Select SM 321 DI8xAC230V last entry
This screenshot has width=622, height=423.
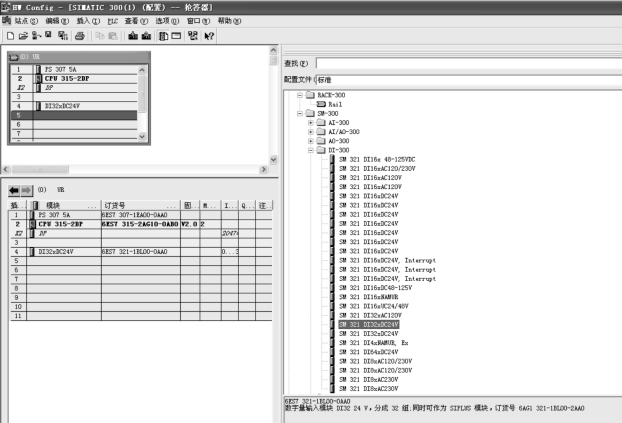pos(369,388)
